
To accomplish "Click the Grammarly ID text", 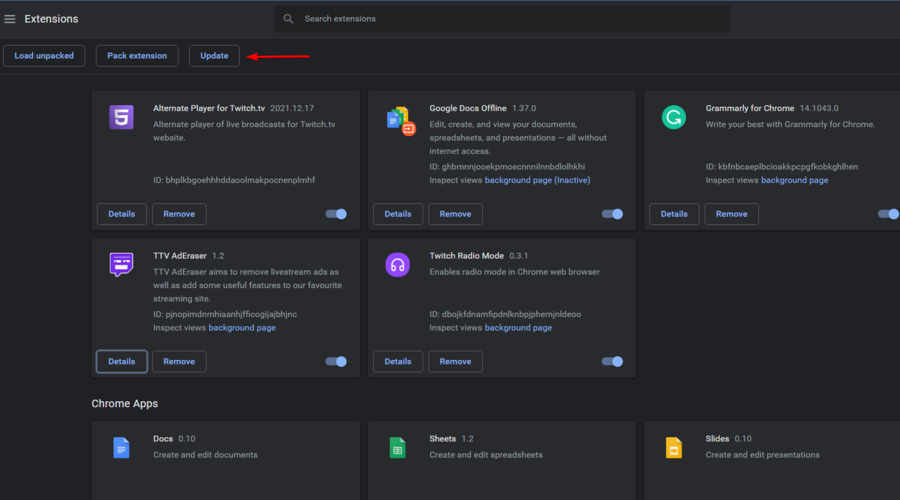I will (x=782, y=167).
